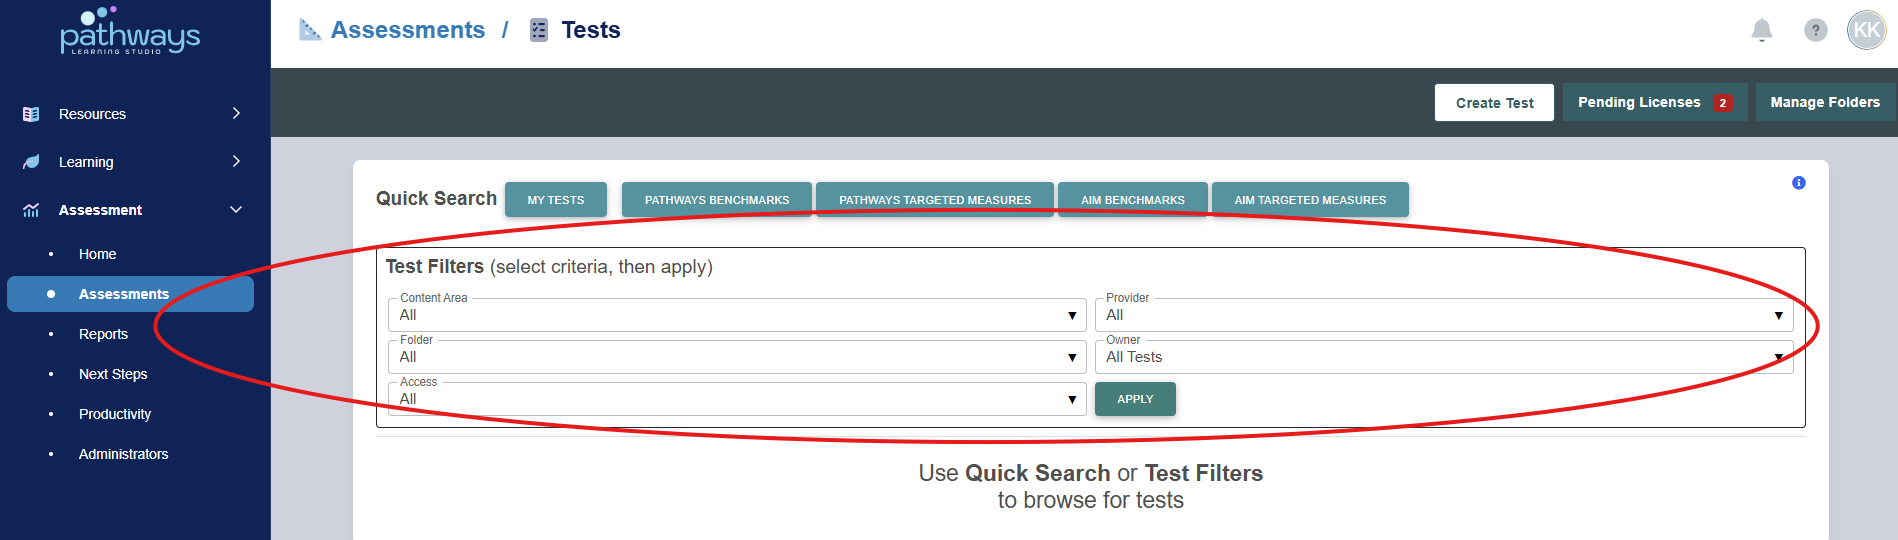1898x540 pixels.
Task: Click the blue info icon in Quick Search panel
Action: click(x=1799, y=183)
